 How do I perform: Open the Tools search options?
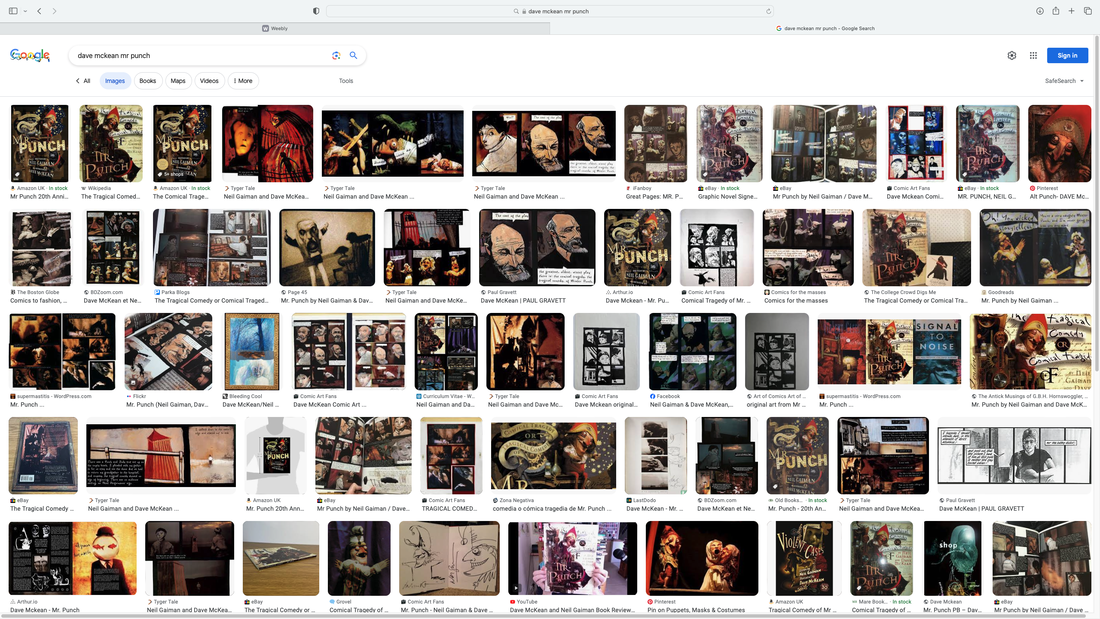click(346, 81)
